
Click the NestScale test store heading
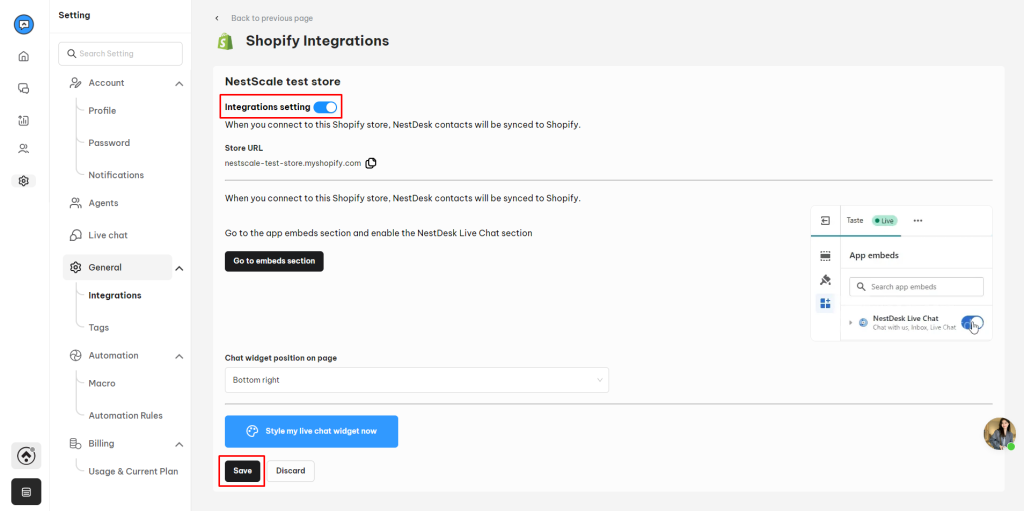(x=283, y=82)
